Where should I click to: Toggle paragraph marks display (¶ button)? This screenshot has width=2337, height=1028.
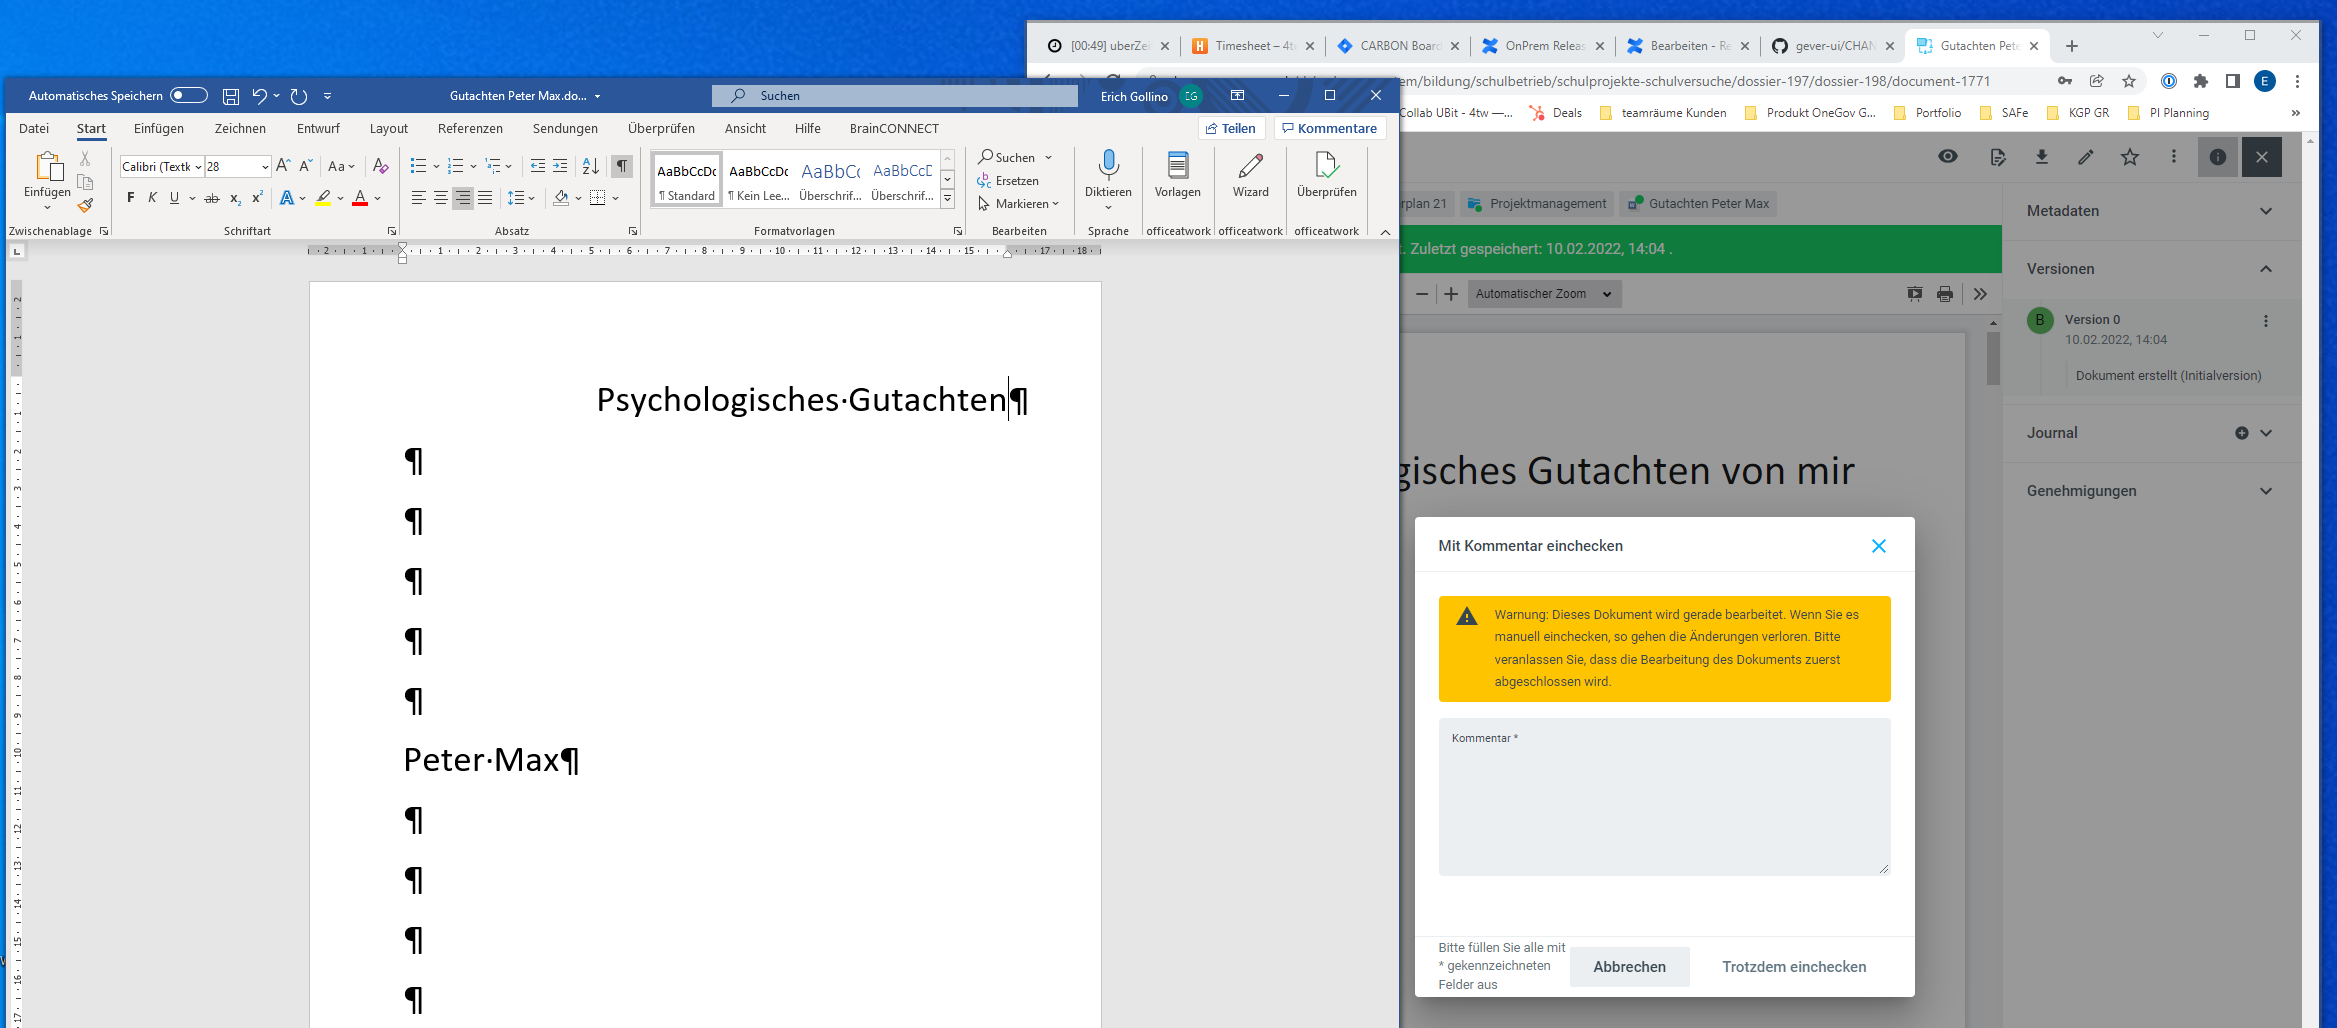pos(622,166)
